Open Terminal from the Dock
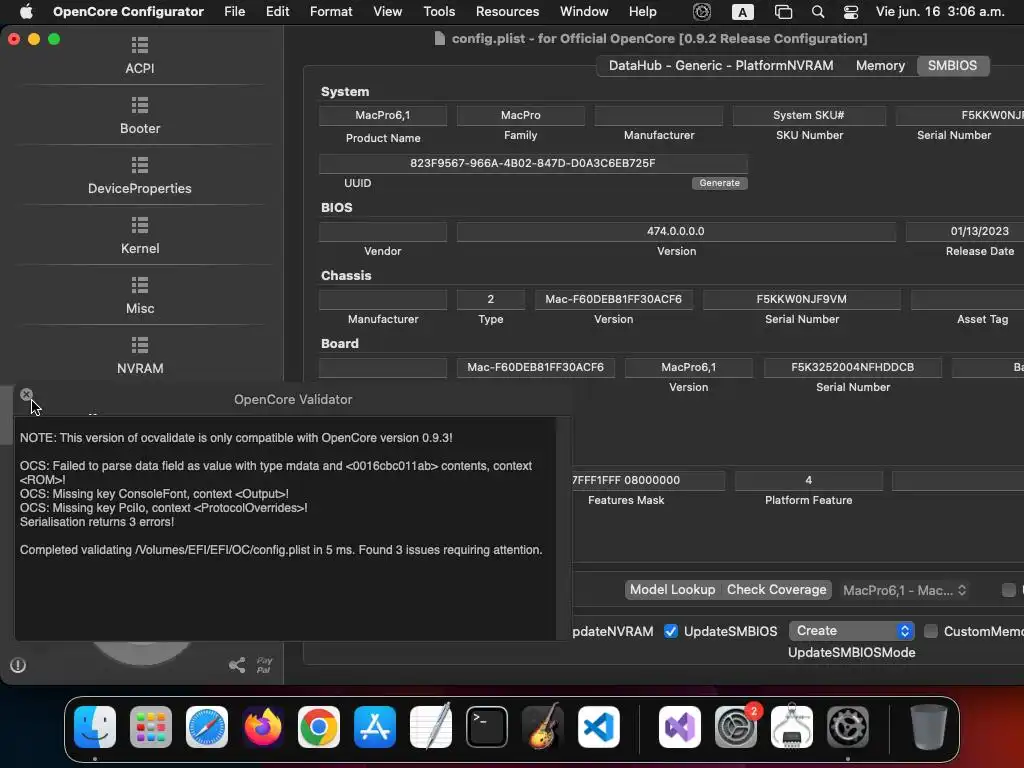Image resolution: width=1024 pixels, height=768 pixels. pyautogui.click(x=487, y=727)
